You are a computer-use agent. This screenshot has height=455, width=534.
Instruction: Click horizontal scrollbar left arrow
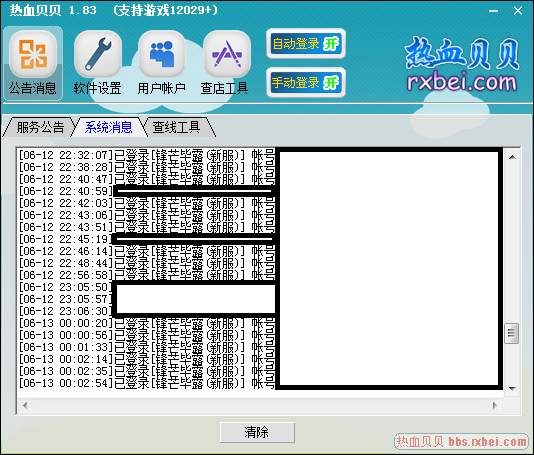pos(25,405)
